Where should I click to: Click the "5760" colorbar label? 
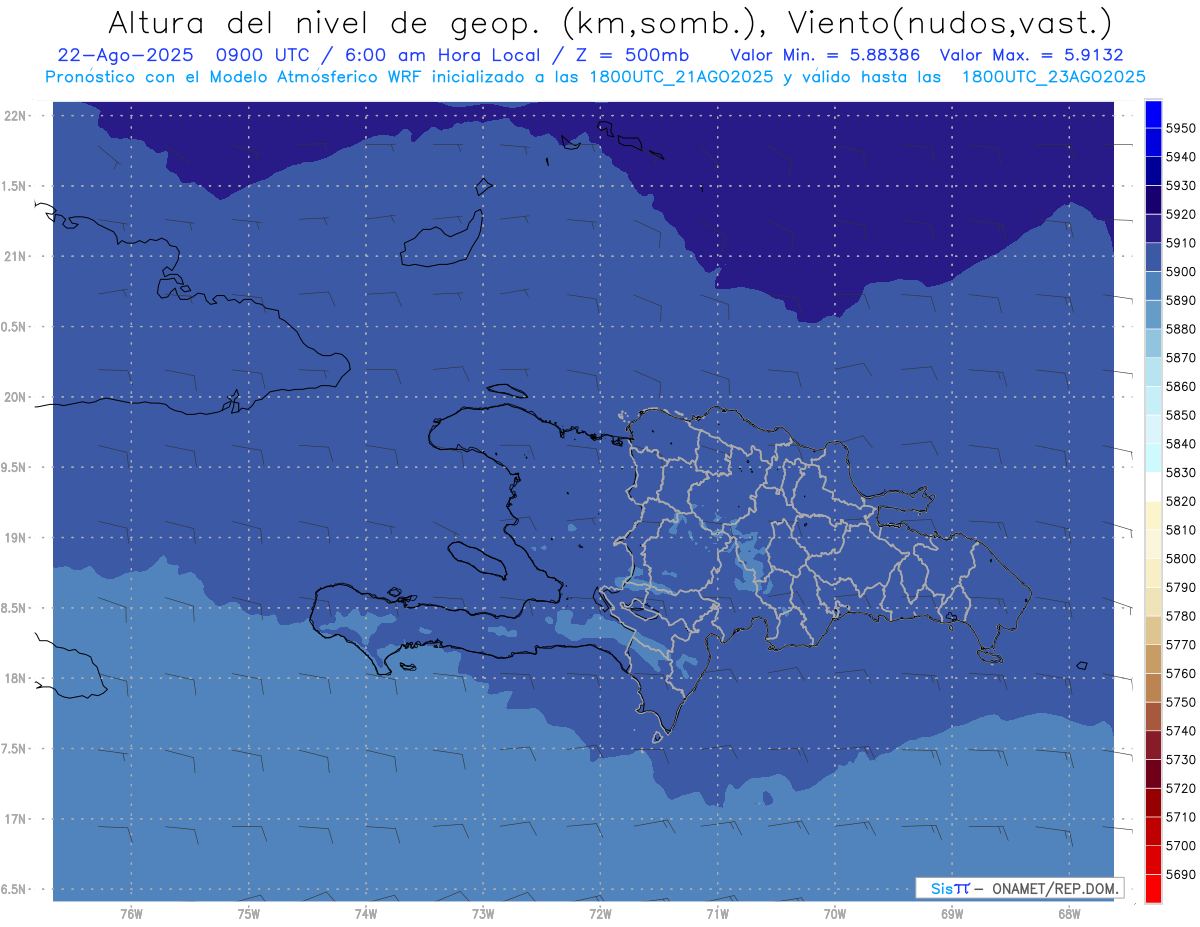tap(1180, 674)
